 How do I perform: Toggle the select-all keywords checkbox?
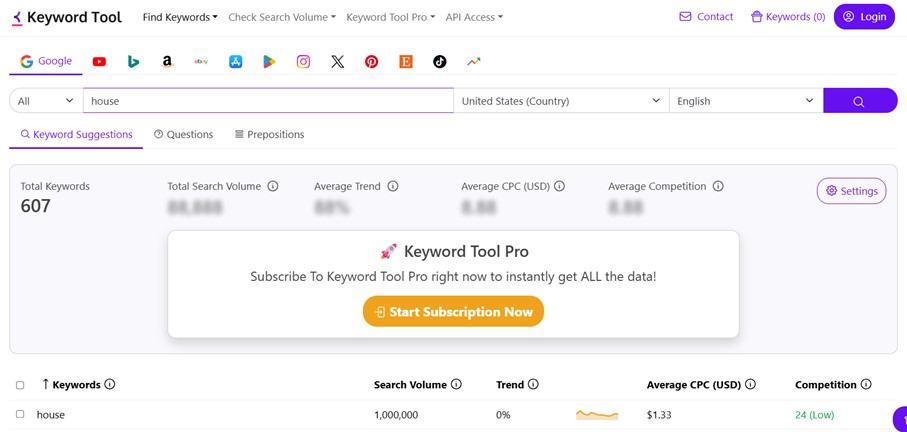[x=20, y=385]
